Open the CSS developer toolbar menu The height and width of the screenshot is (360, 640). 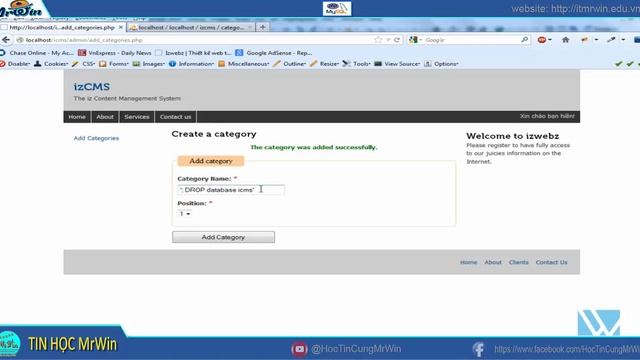point(84,64)
